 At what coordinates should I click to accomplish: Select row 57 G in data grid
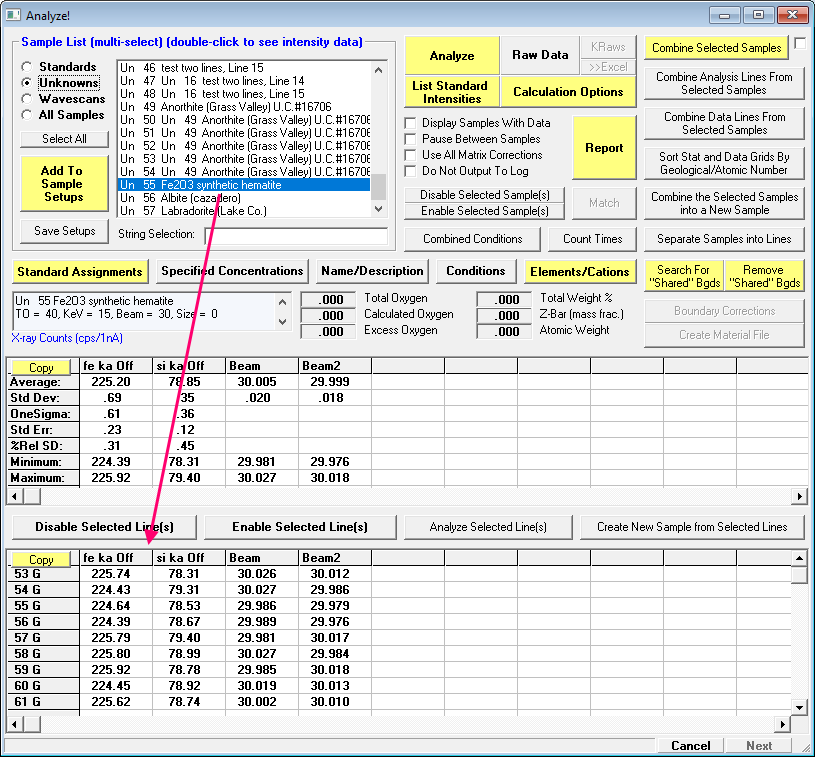pos(42,637)
